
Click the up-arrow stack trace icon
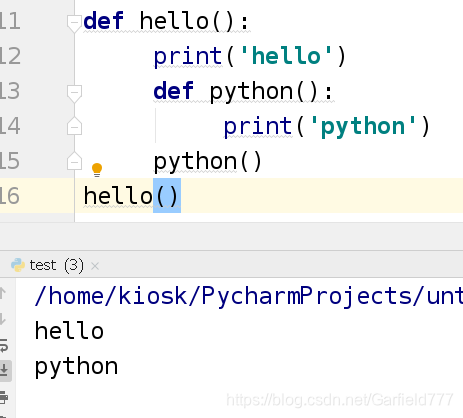coord(3,293)
